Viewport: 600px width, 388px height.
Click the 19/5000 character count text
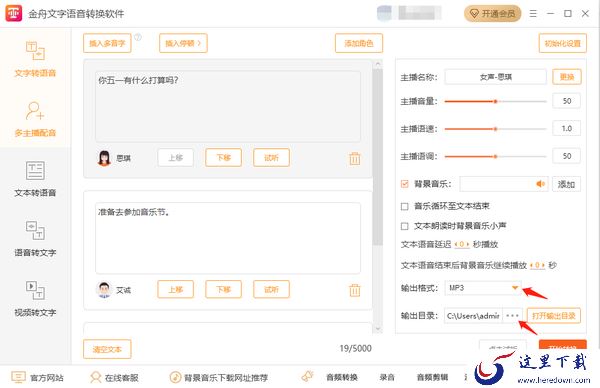click(355, 349)
